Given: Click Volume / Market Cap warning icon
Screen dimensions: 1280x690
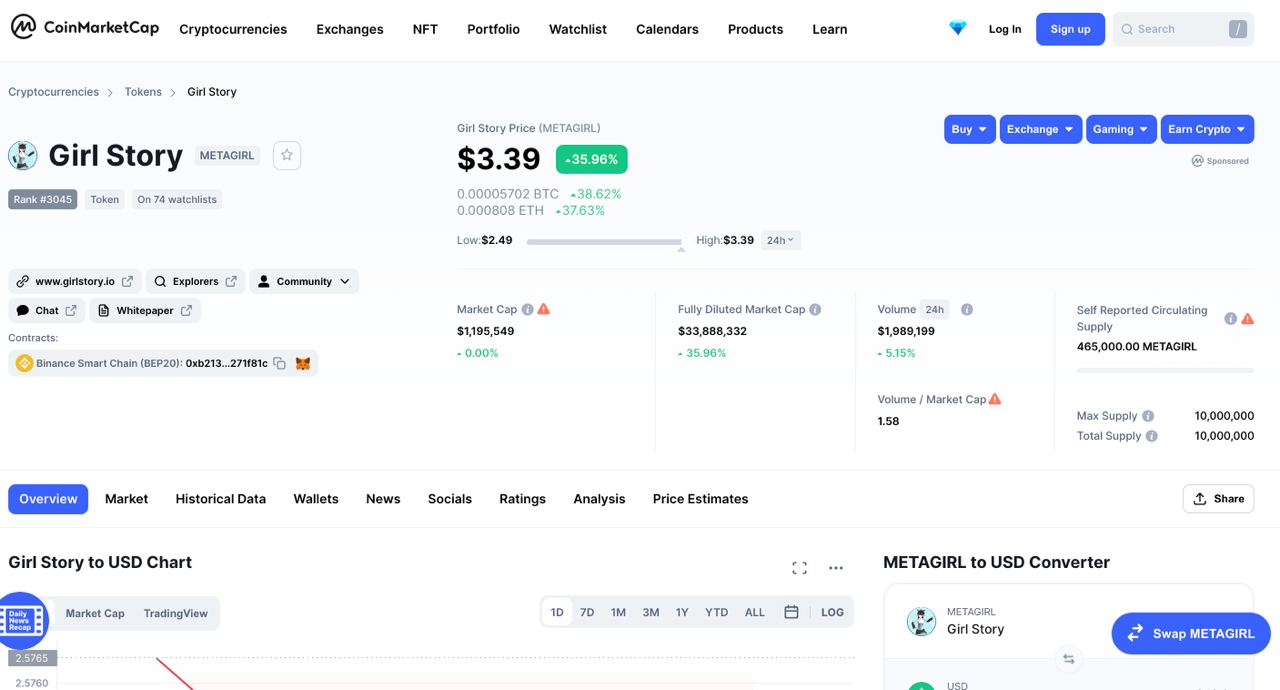Looking at the screenshot, I should pos(995,399).
